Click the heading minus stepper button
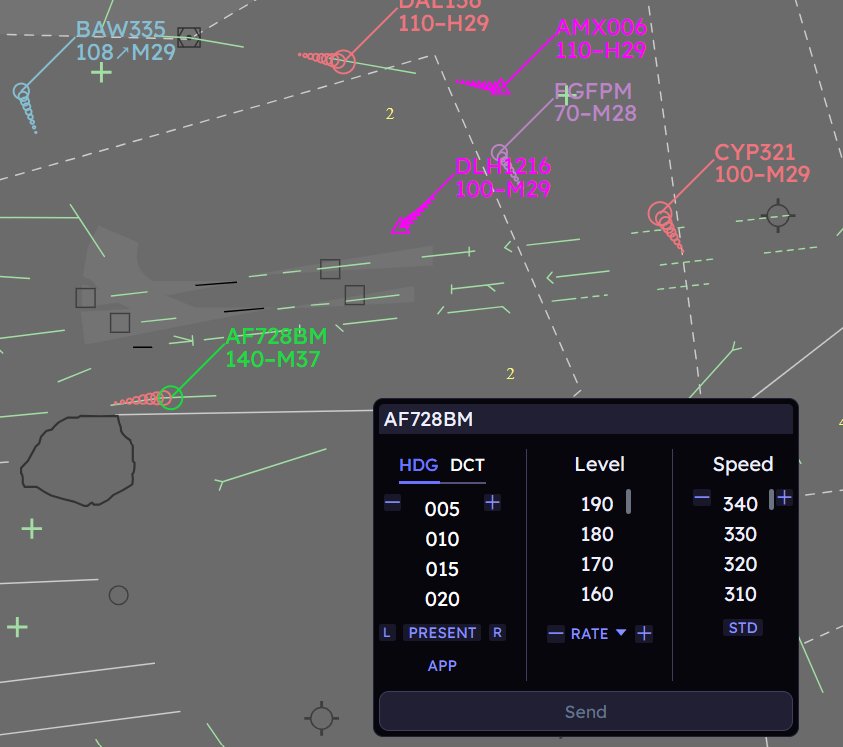The height and width of the screenshot is (747, 843). tap(393, 503)
